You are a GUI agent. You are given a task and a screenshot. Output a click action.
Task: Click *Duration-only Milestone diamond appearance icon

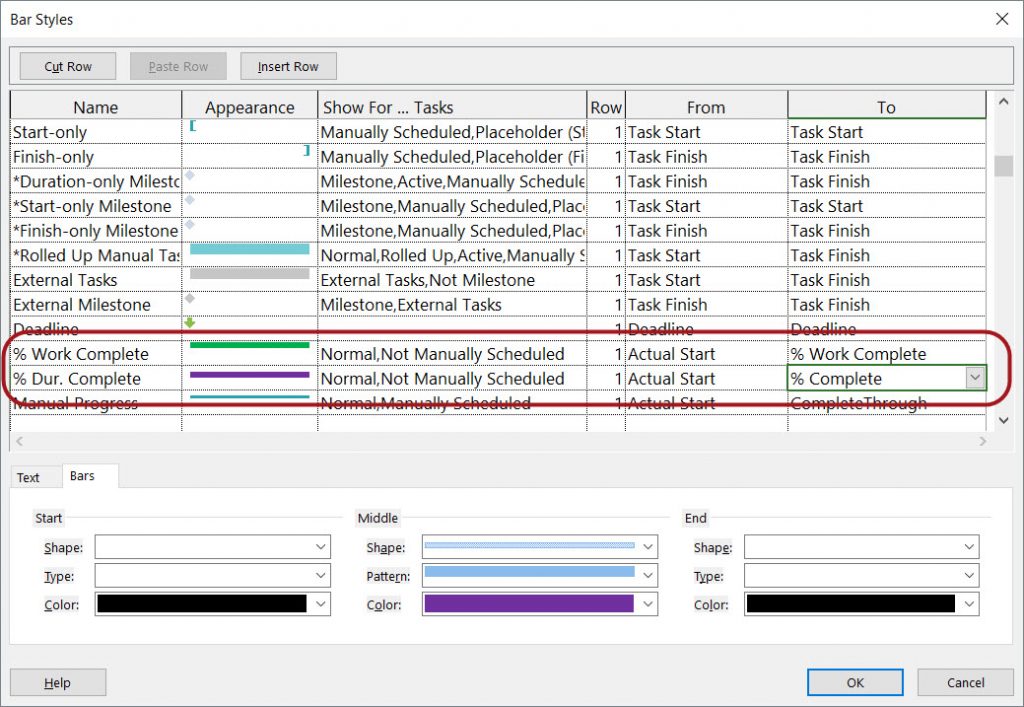(190, 175)
